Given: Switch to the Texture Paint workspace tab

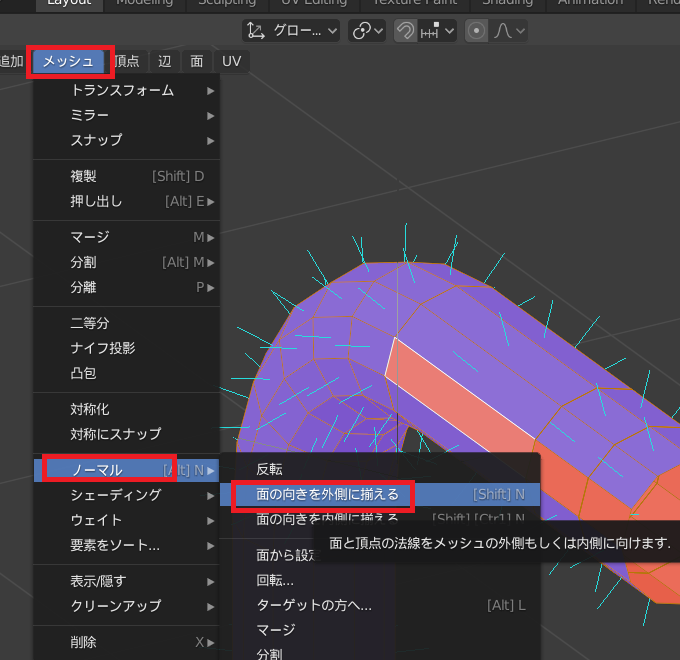Looking at the screenshot, I should (415, 3).
